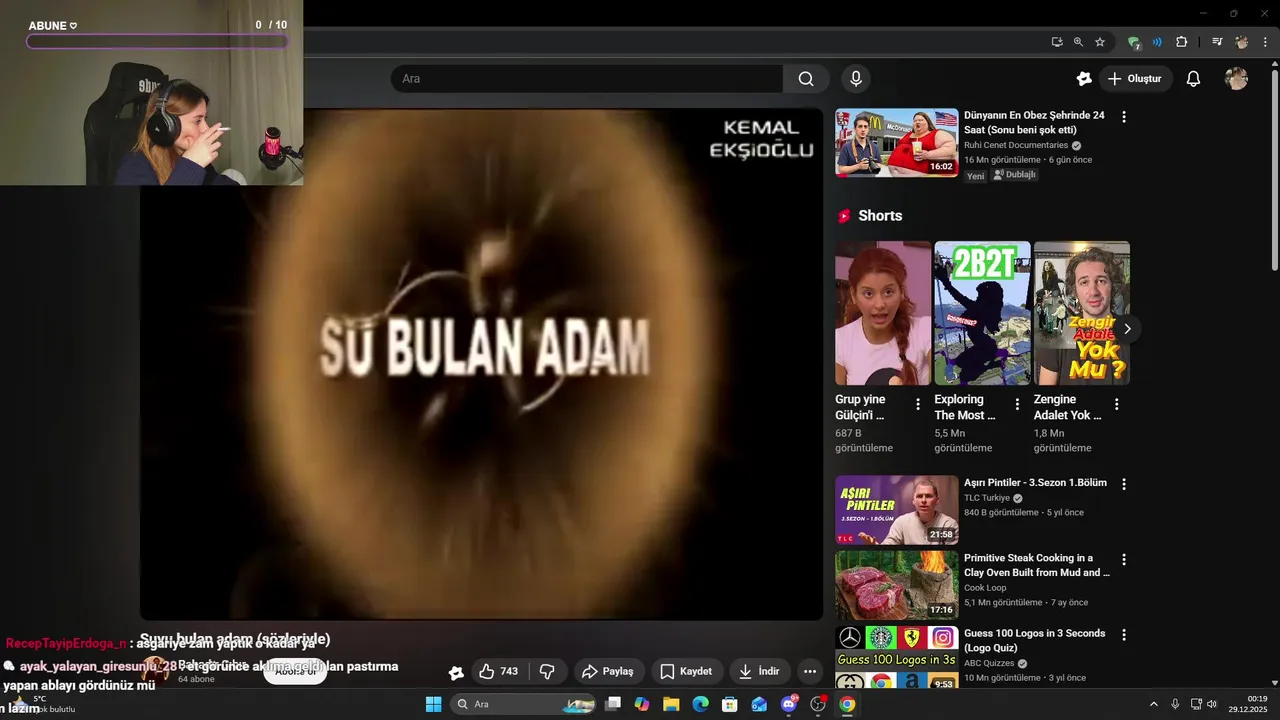The width and height of the screenshot is (1280, 720).
Task: Open options menu for Zengine Adalet Yok short
Action: click(1117, 405)
